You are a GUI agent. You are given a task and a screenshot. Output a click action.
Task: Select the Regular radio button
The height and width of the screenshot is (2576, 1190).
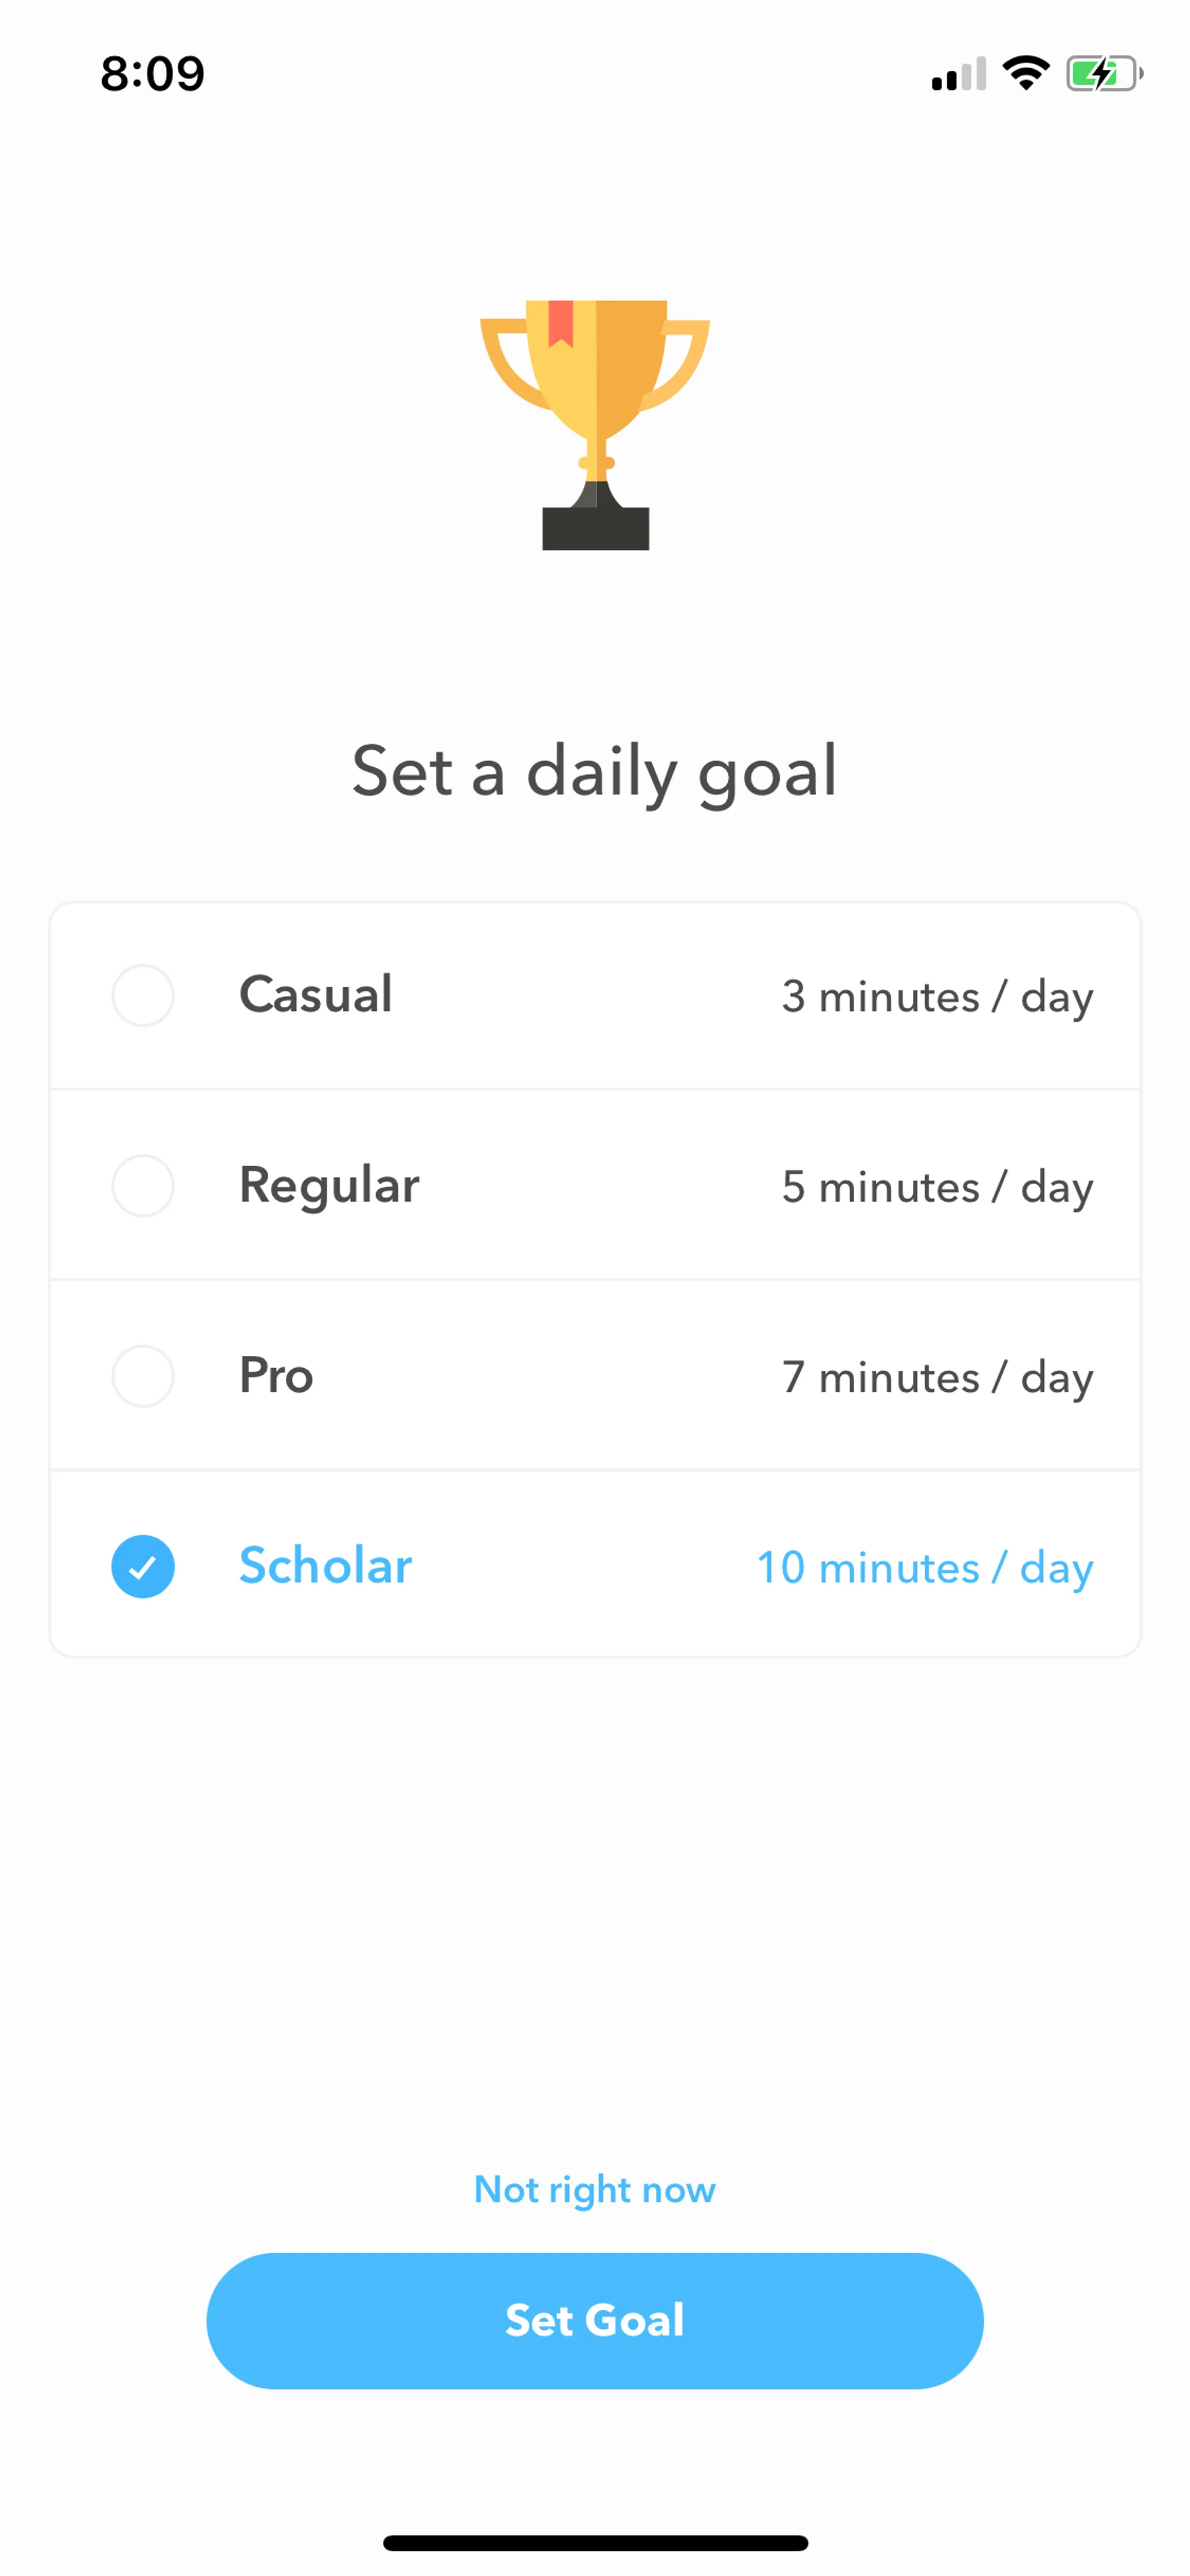[x=143, y=1186]
